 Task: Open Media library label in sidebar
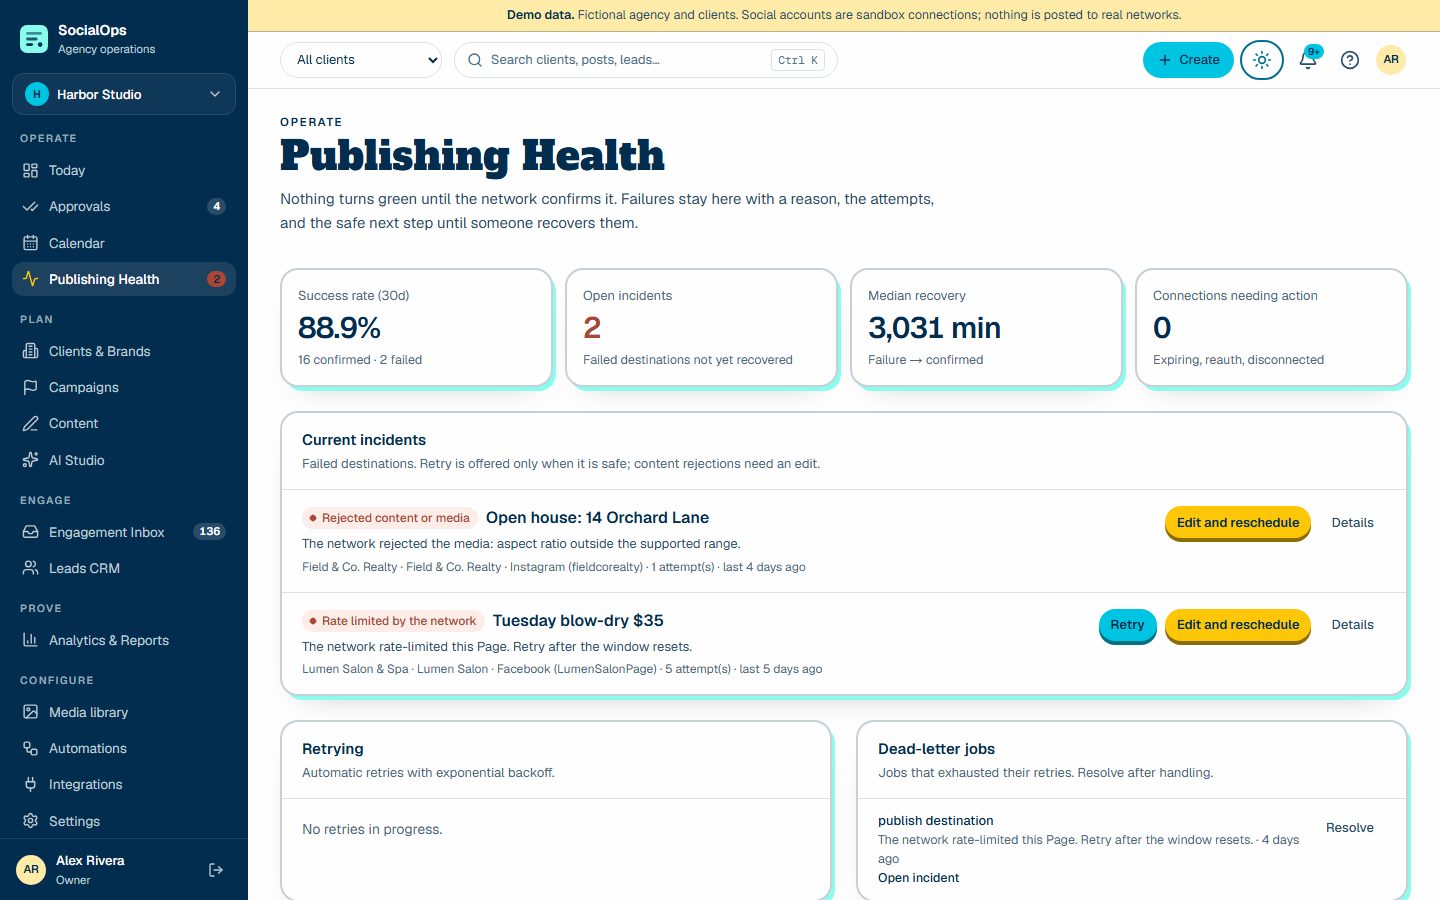(x=89, y=712)
